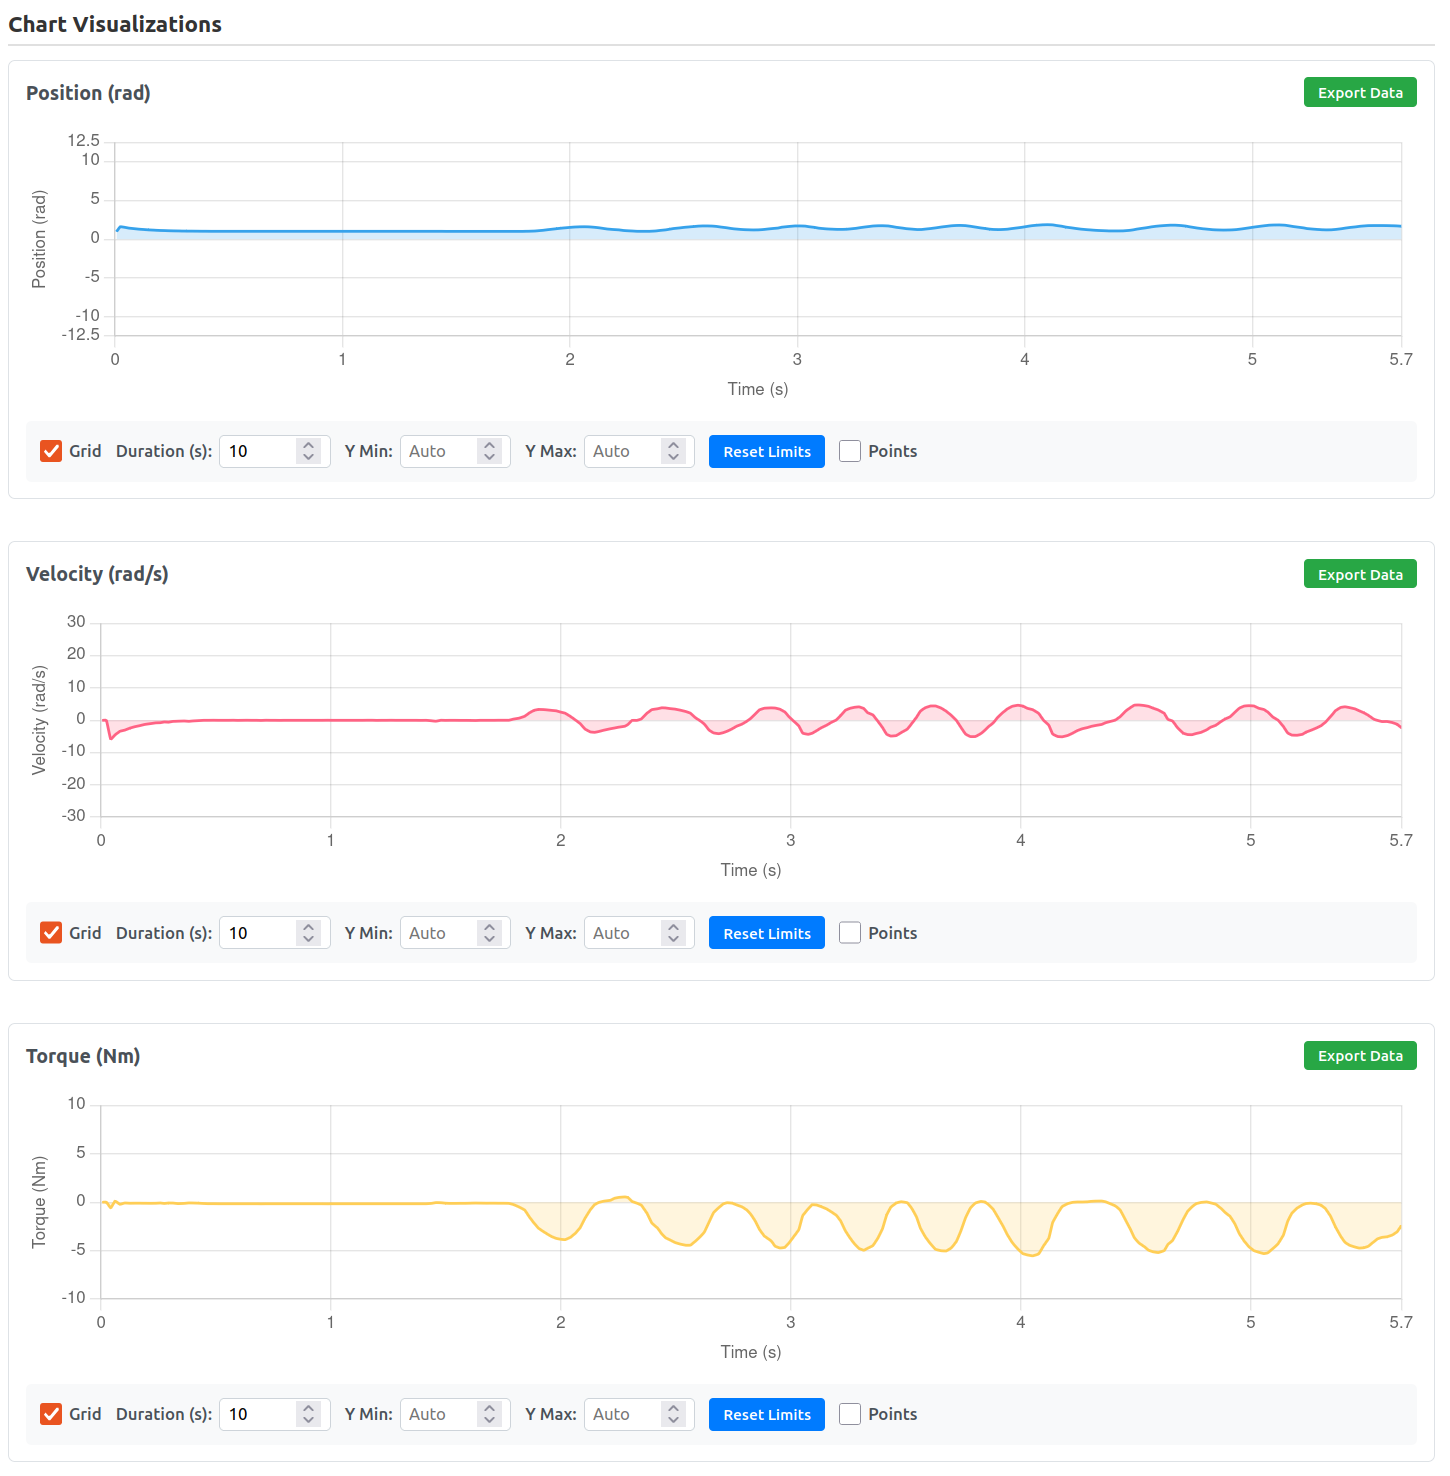Click Reset Limits on the Velocity chart

[x=766, y=932]
